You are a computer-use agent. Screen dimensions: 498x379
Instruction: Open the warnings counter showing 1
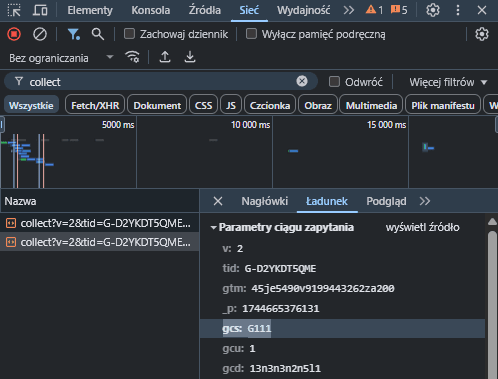[374, 10]
